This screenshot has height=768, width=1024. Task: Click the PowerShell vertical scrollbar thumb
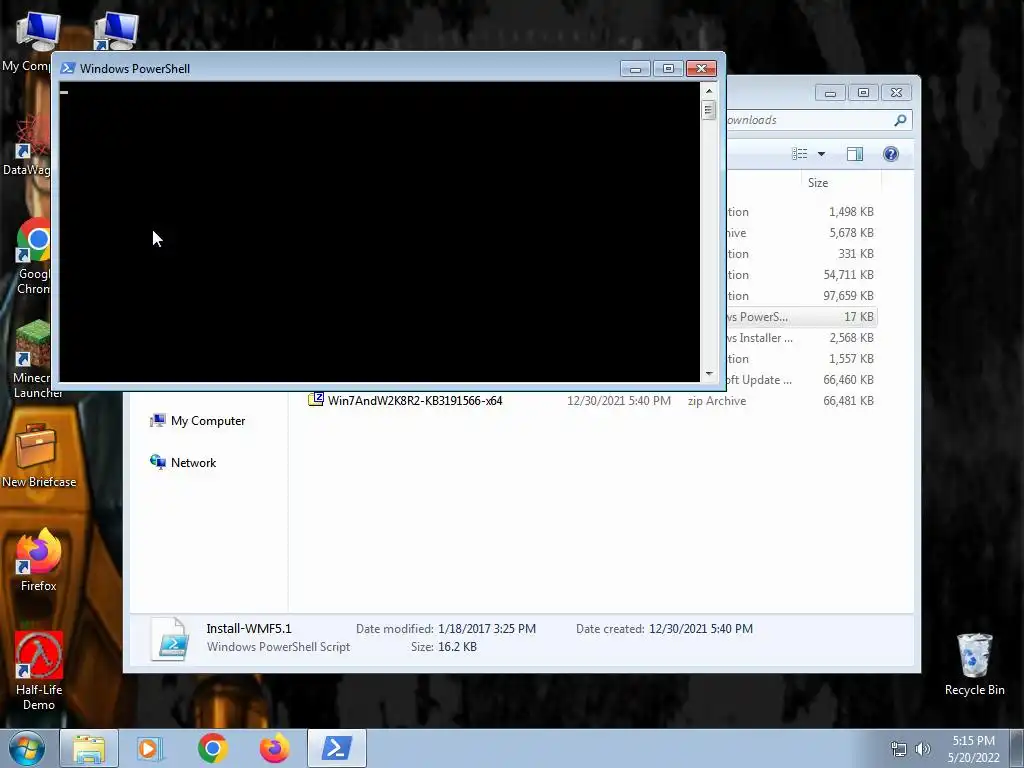[x=709, y=110]
